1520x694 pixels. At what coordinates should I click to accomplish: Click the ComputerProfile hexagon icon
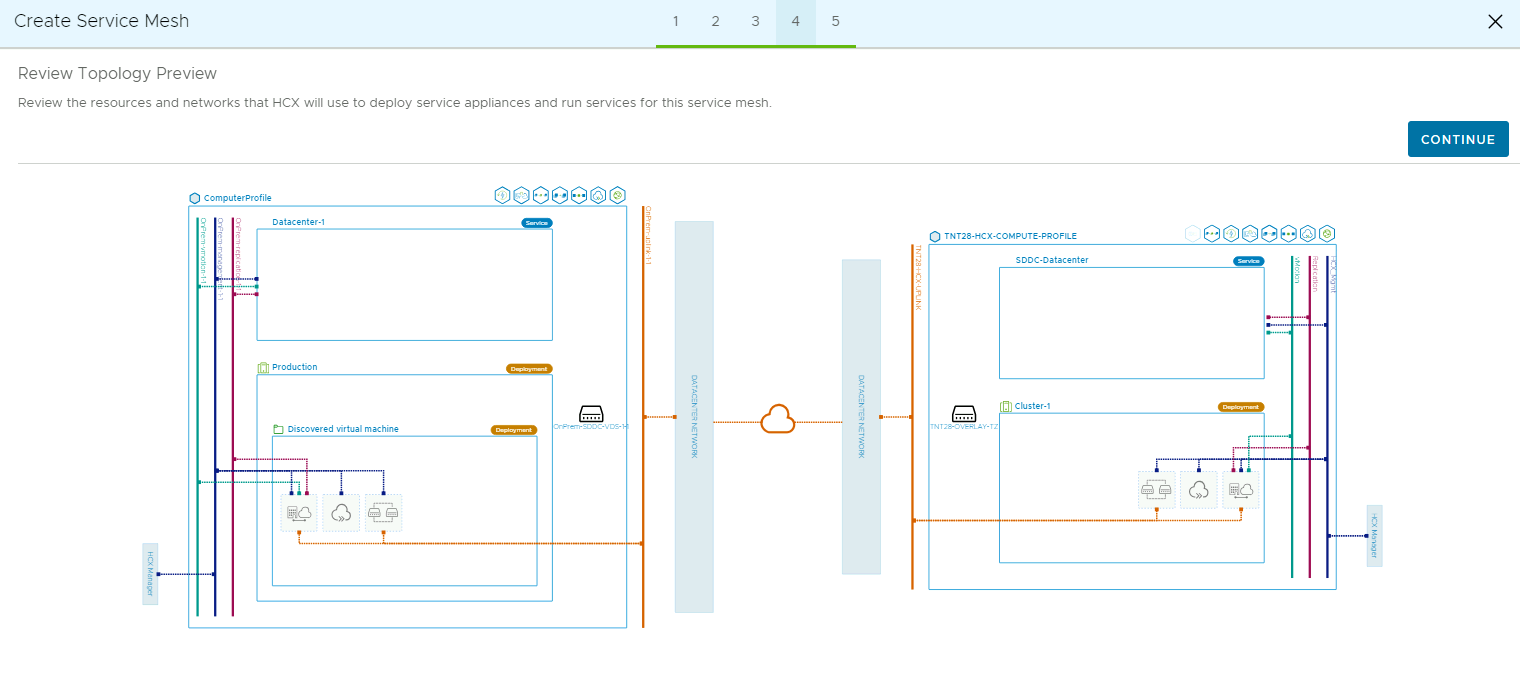pos(194,198)
